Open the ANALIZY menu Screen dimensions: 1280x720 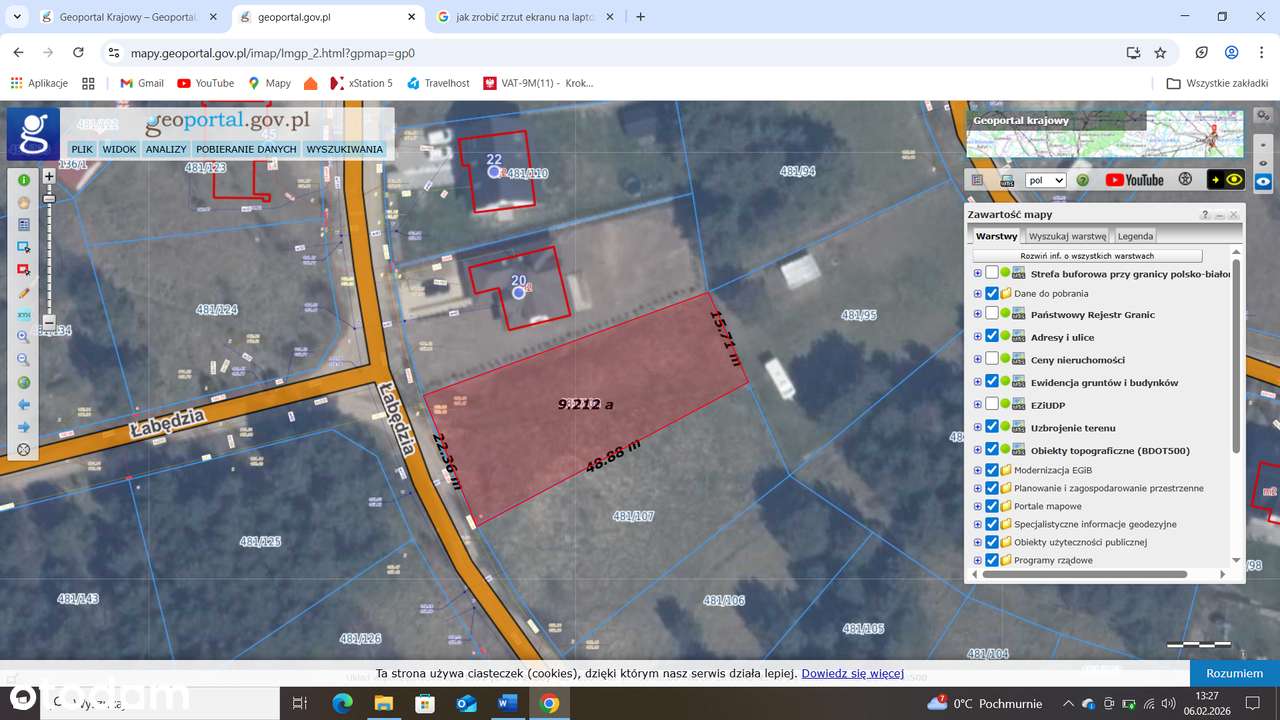(166, 149)
